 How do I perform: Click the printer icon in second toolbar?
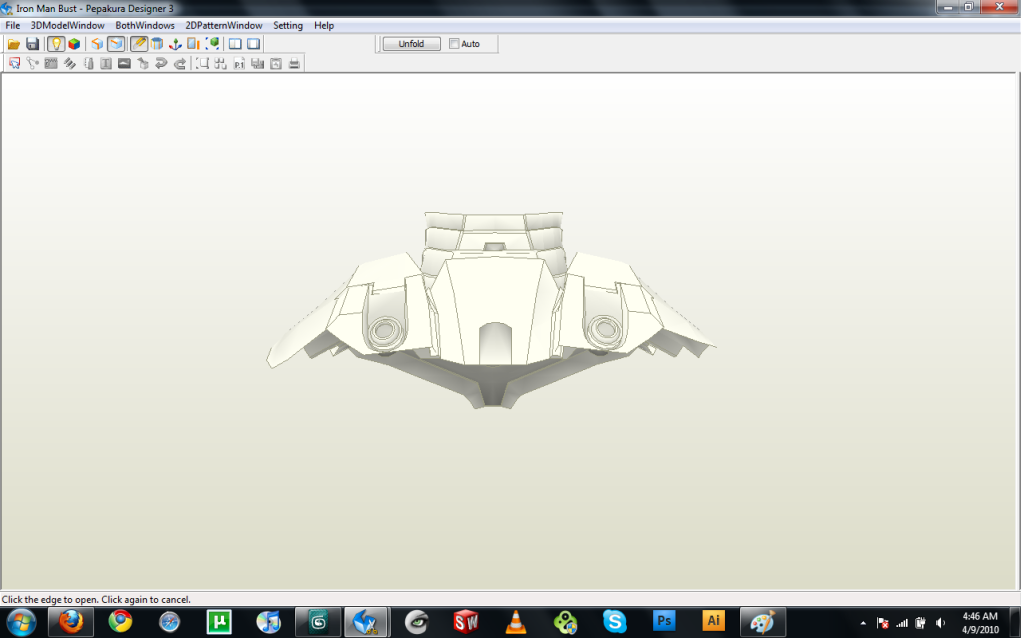point(294,64)
